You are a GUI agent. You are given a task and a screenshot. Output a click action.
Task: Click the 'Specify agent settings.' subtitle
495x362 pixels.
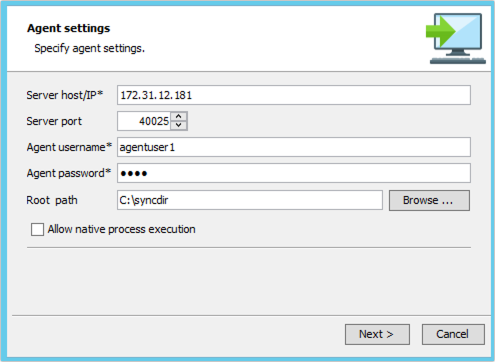90,48
